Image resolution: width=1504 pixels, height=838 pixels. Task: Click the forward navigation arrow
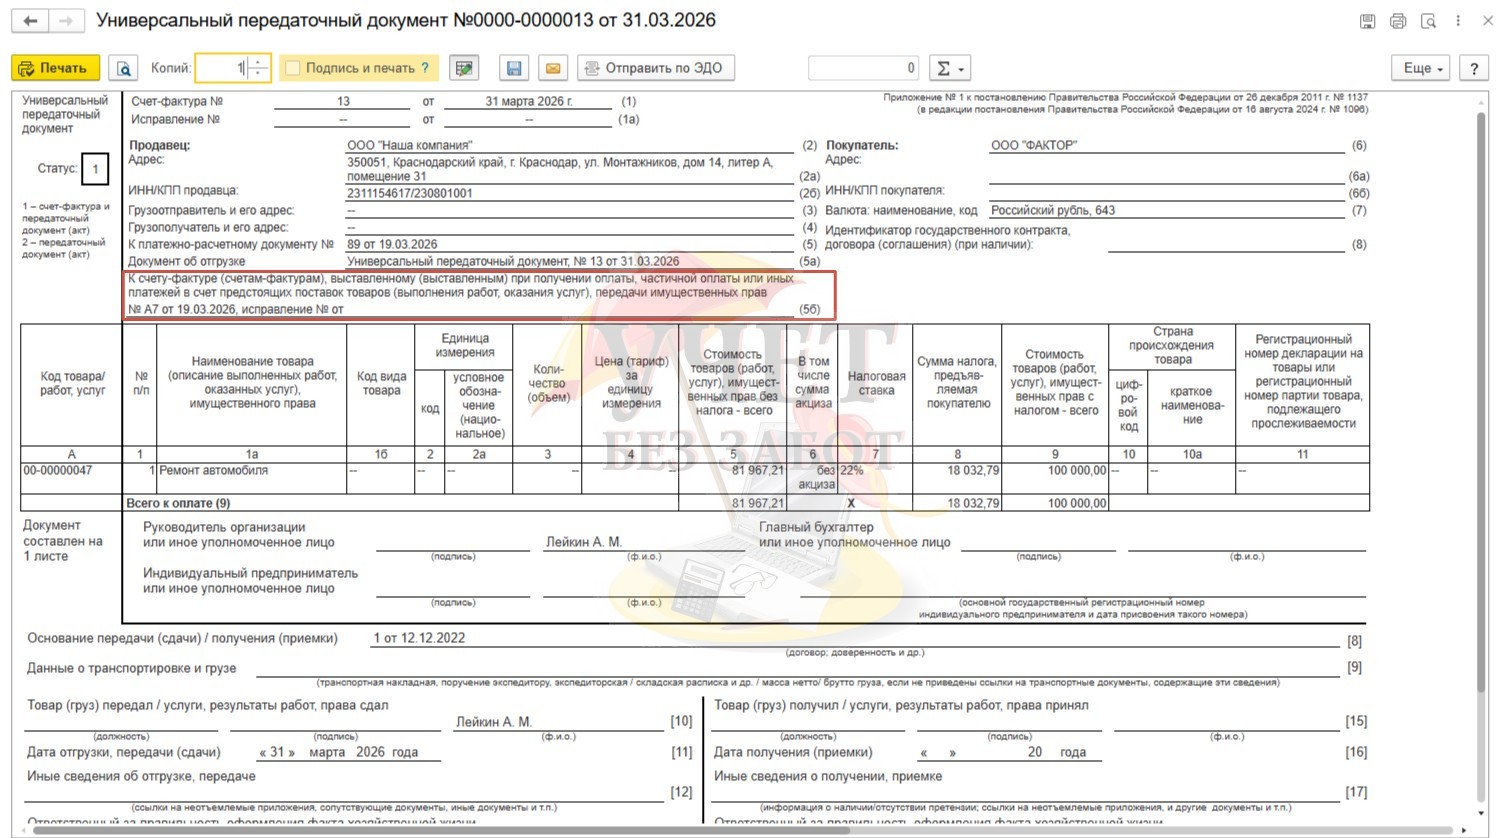click(66, 21)
